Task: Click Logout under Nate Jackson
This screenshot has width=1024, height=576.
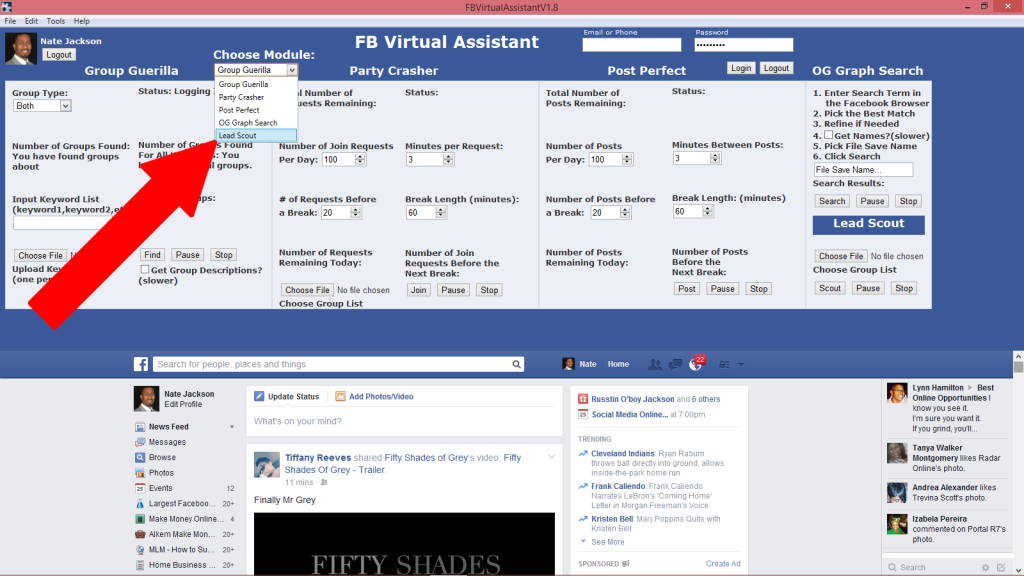Action: coord(58,55)
